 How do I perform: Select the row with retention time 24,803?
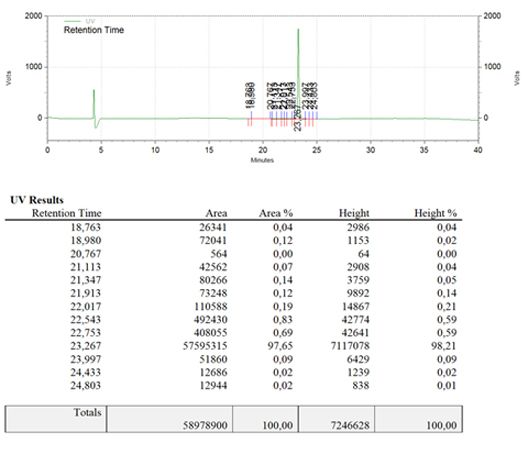click(x=233, y=385)
